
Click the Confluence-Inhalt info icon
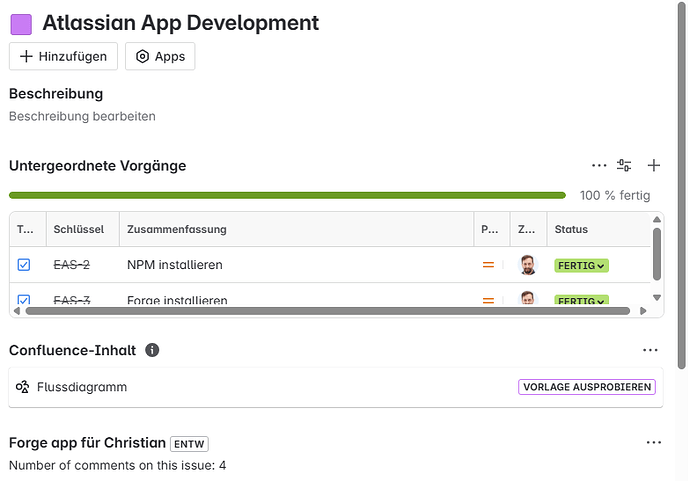pos(152,350)
